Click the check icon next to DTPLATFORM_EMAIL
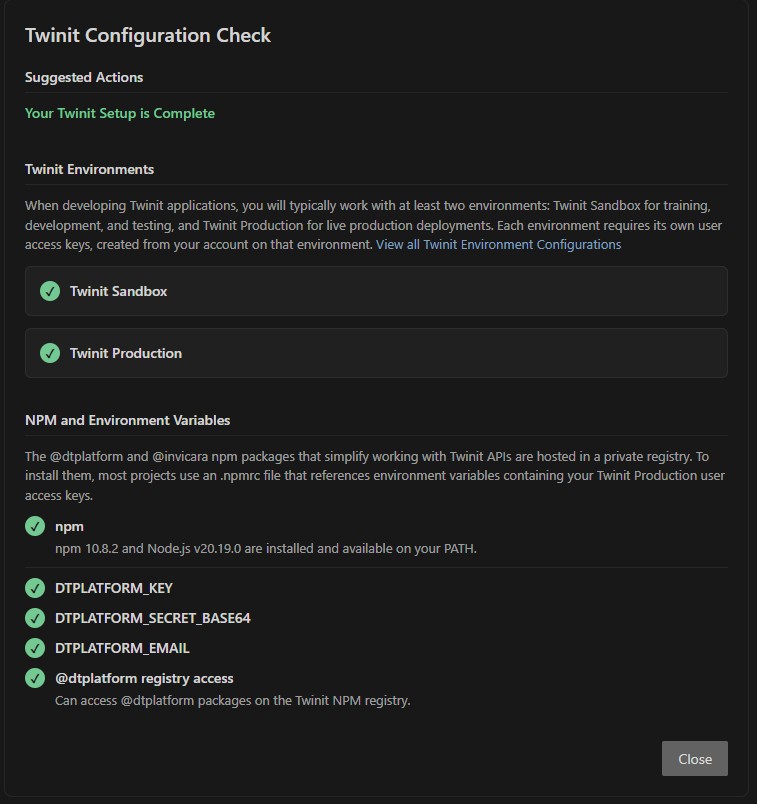 click(35, 648)
